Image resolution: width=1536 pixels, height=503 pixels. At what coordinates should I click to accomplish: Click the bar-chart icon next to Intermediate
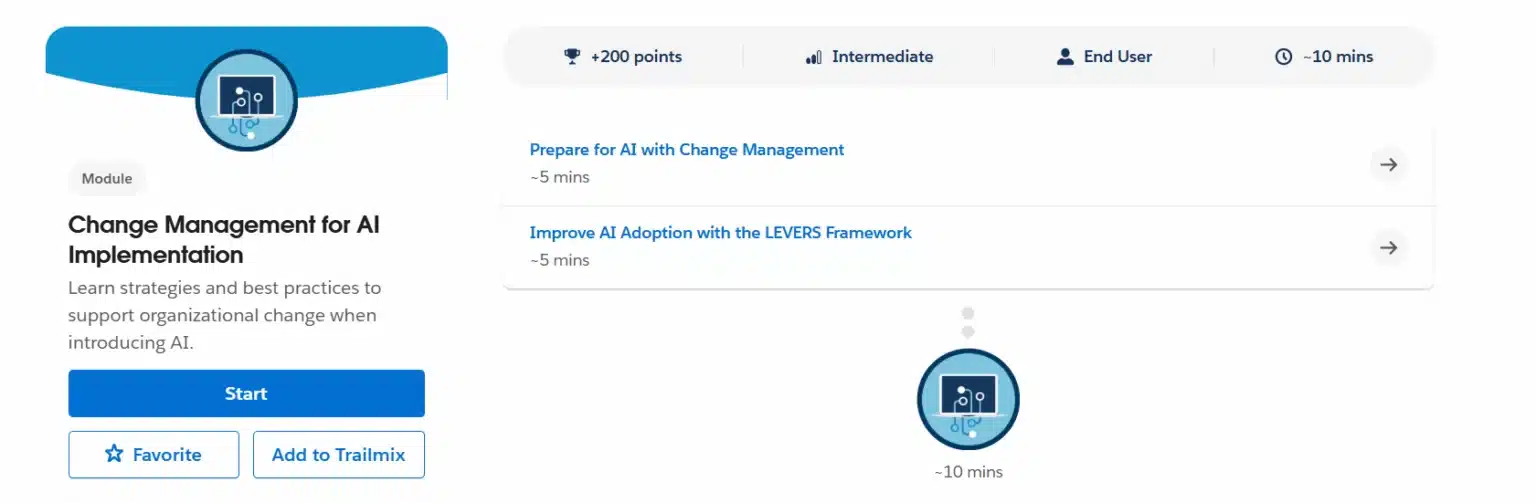pyautogui.click(x=813, y=57)
